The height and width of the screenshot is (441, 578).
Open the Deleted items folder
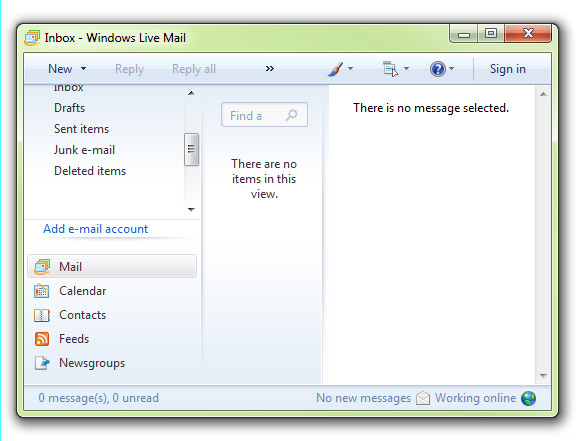pos(90,171)
